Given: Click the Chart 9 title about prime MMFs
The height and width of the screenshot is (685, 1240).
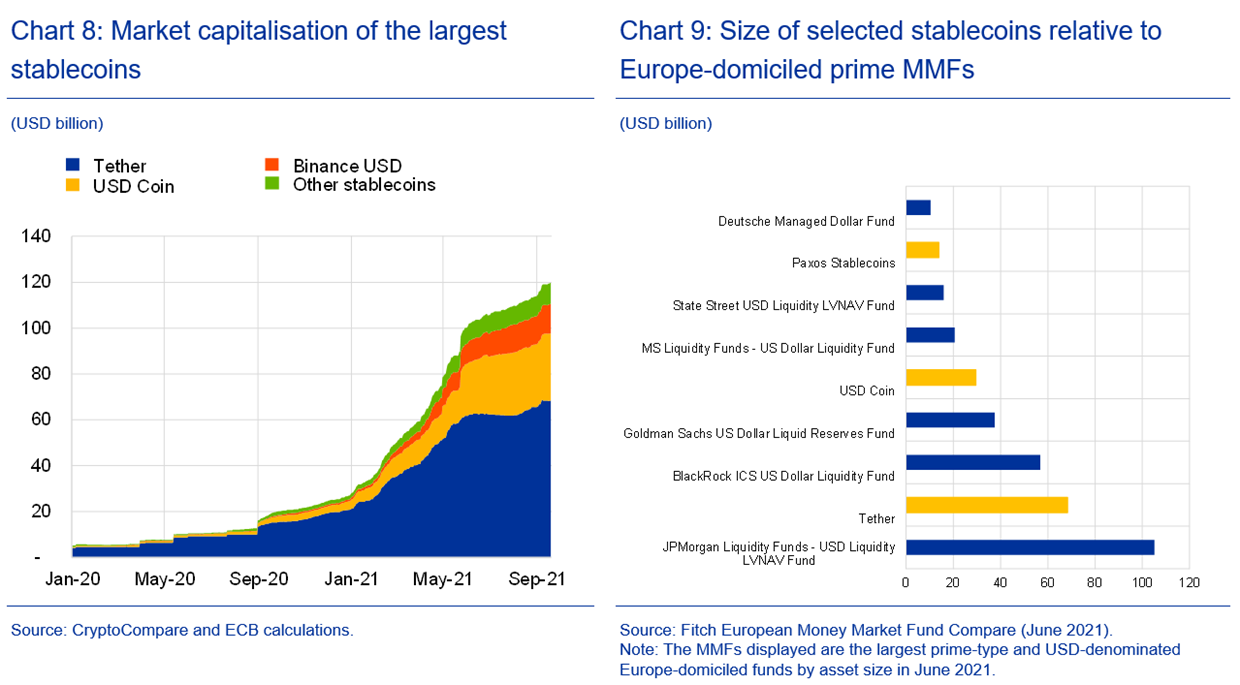Looking at the screenshot, I should click(891, 50).
